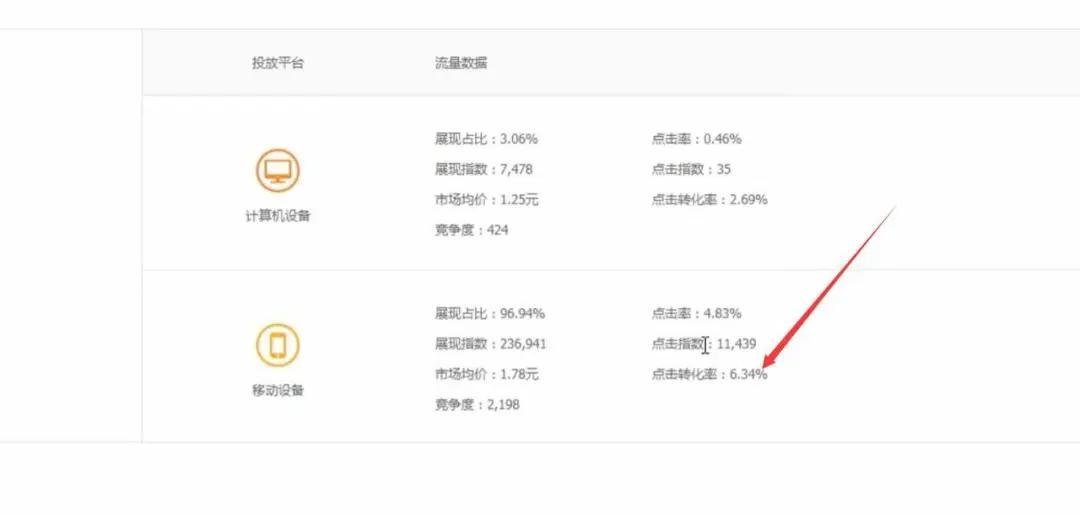The height and width of the screenshot is (514, 1080).
Task: Click computer 点击转化率 value 2.69%
Action: 749,199
